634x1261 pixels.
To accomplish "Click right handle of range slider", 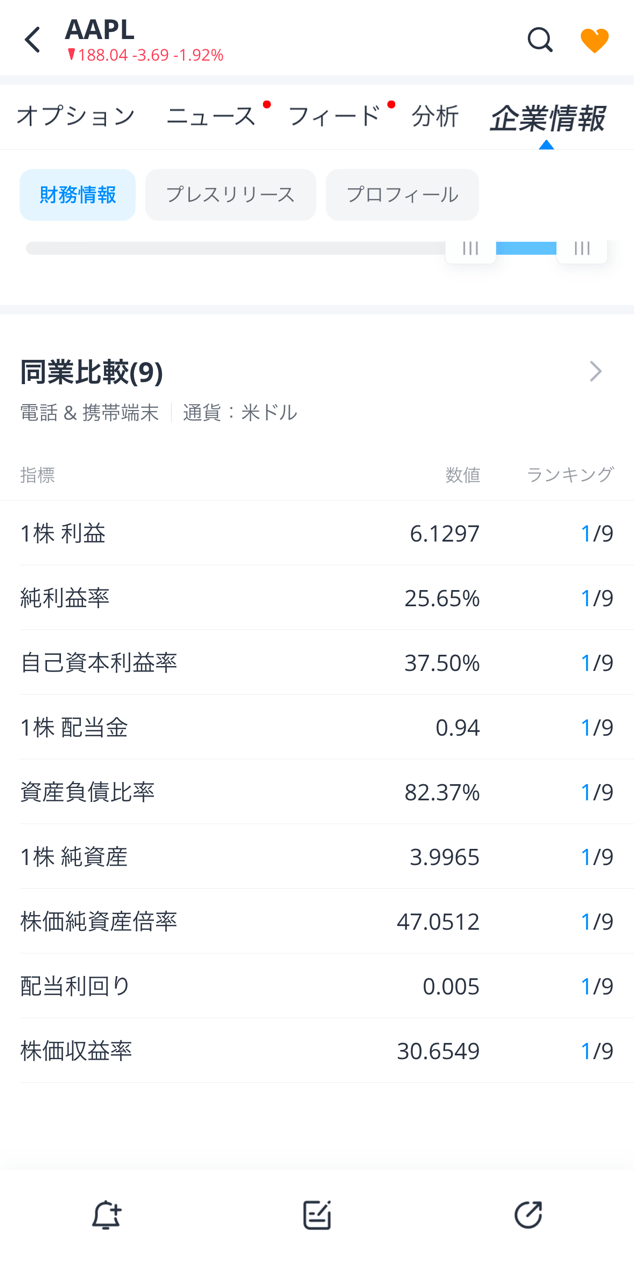I will pos(582,249).
